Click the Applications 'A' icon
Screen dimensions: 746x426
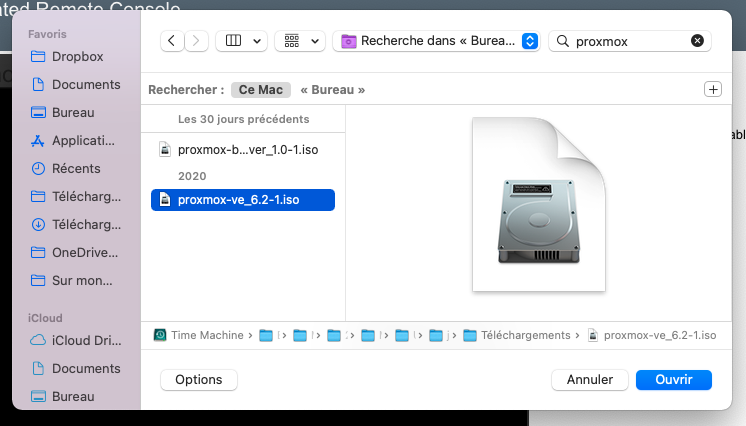click(x=38, y=141)
